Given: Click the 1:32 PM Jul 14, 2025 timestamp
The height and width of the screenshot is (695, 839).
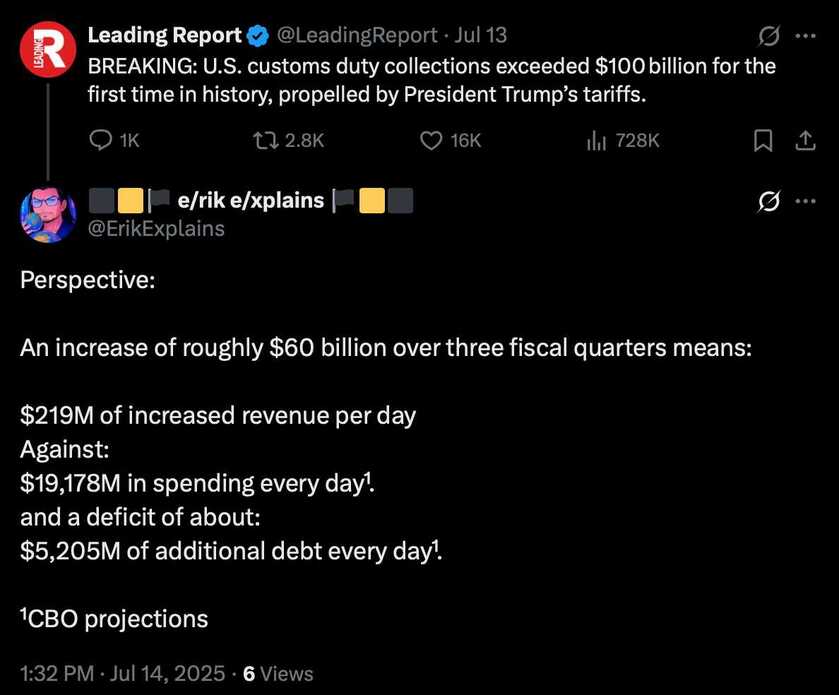Looking at the screenshot, I should point(123,674).
